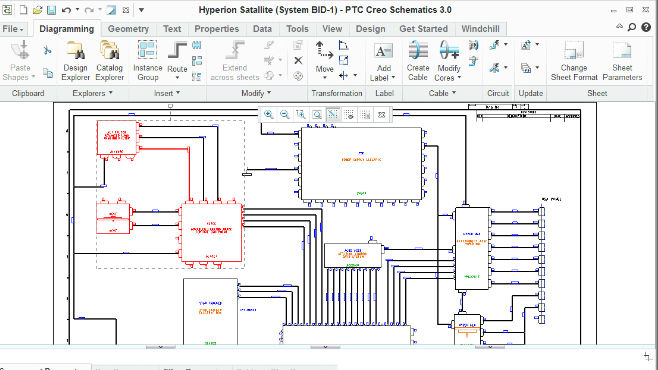Toggle the grid display icon
This screenshot has width=658, height=370.
click(365, 115)
